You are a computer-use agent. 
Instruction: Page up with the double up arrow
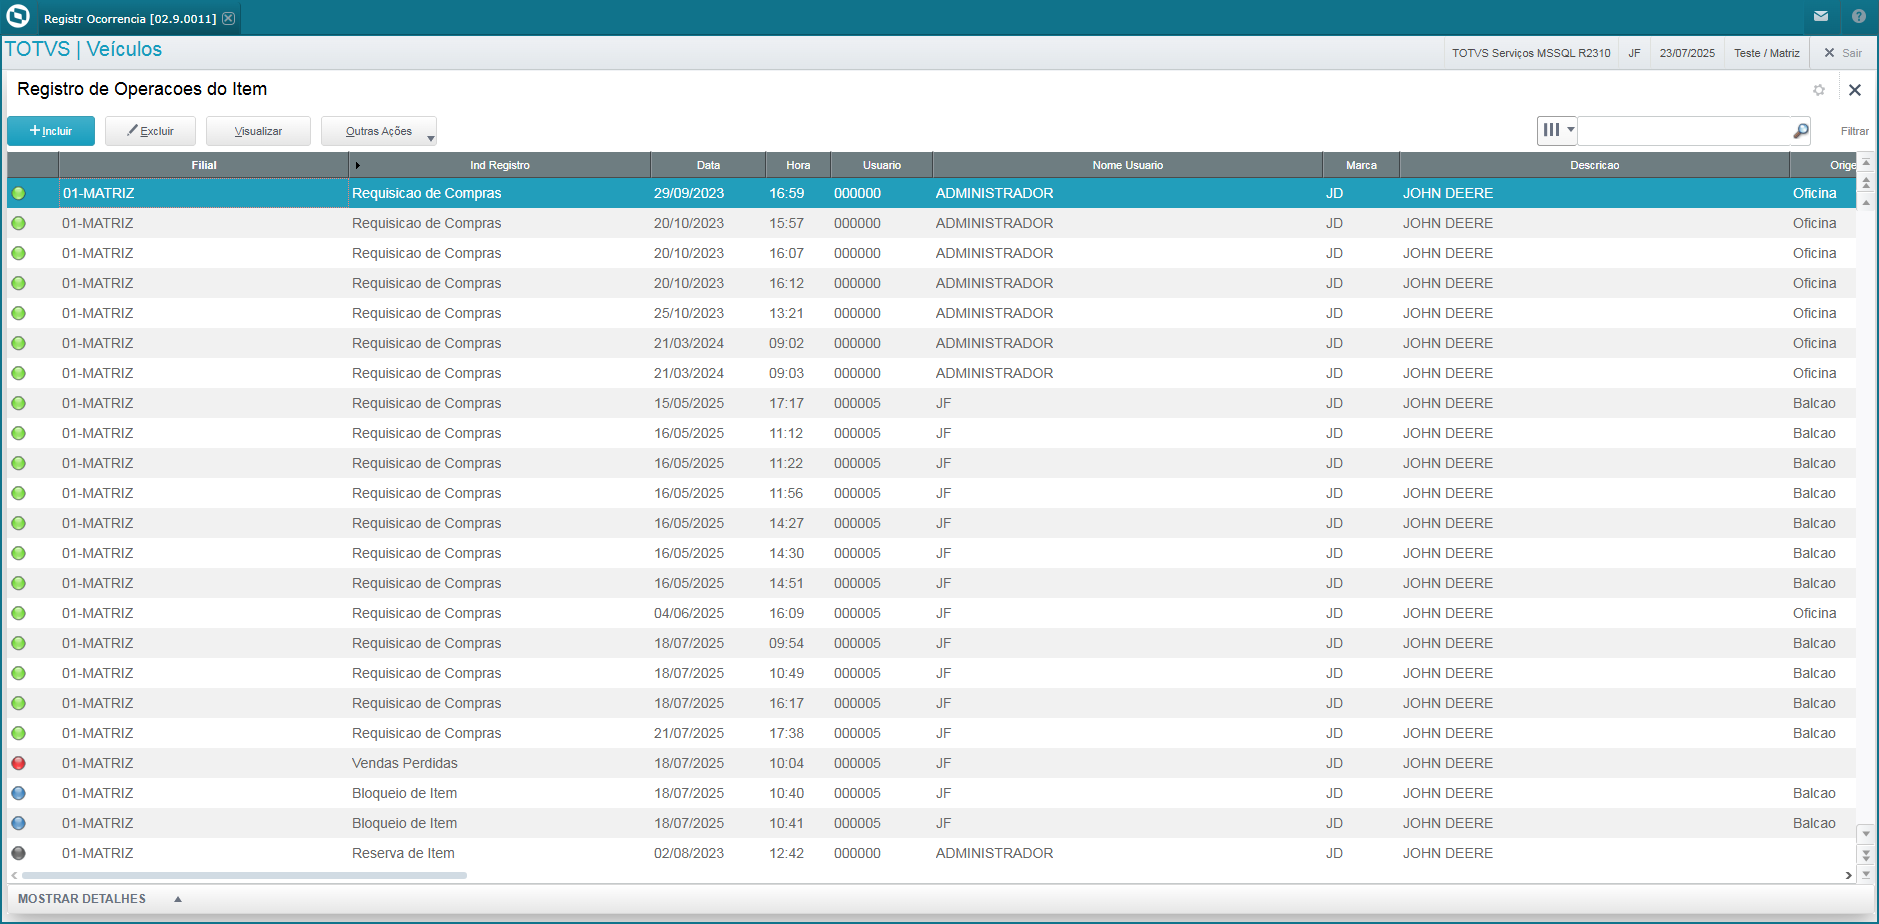pos(1865,182)
